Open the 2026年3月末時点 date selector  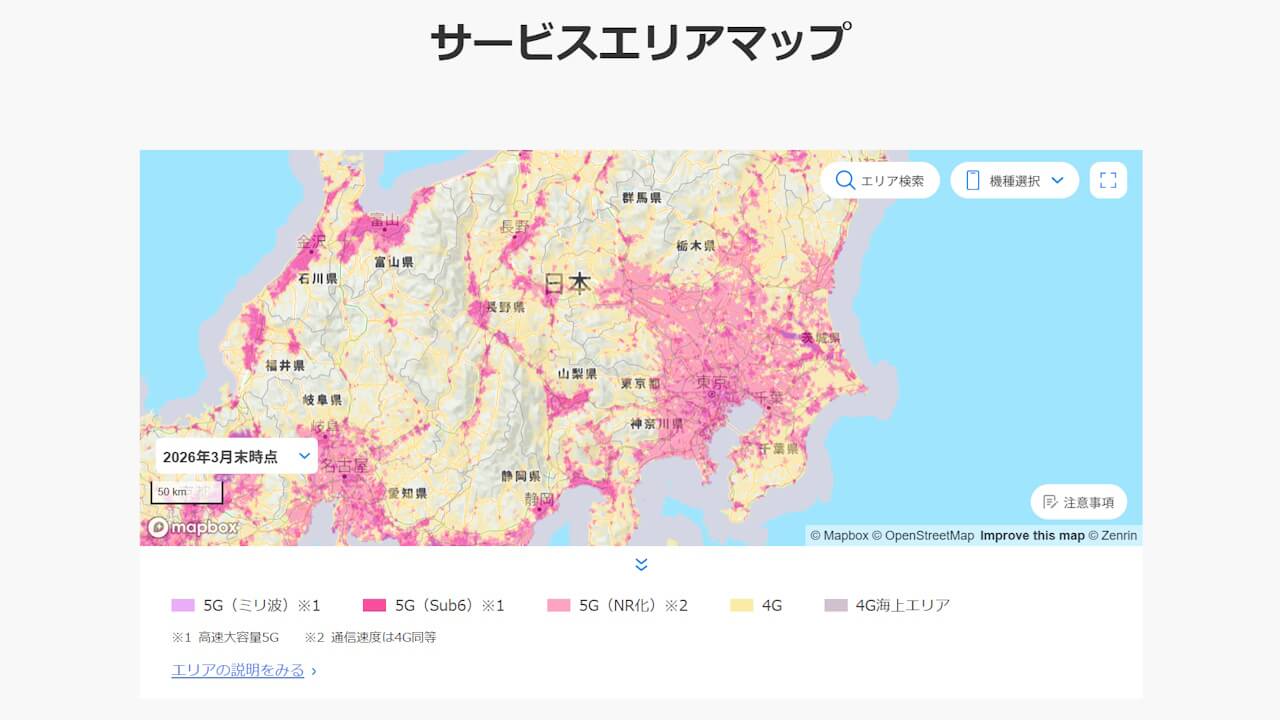(x=234, y=455)
